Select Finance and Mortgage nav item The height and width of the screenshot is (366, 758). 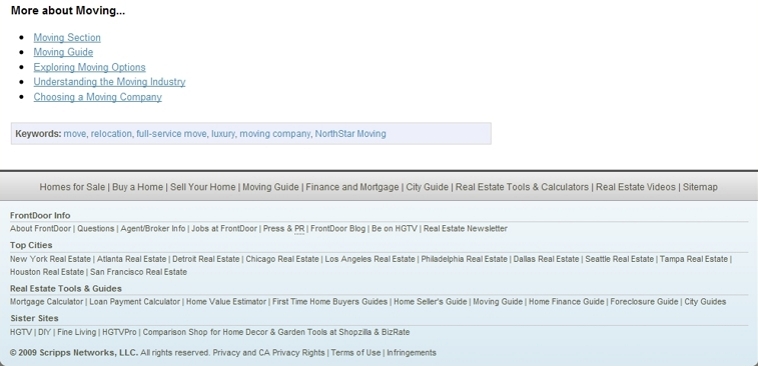pyautogui.click(x=352, y=187)
